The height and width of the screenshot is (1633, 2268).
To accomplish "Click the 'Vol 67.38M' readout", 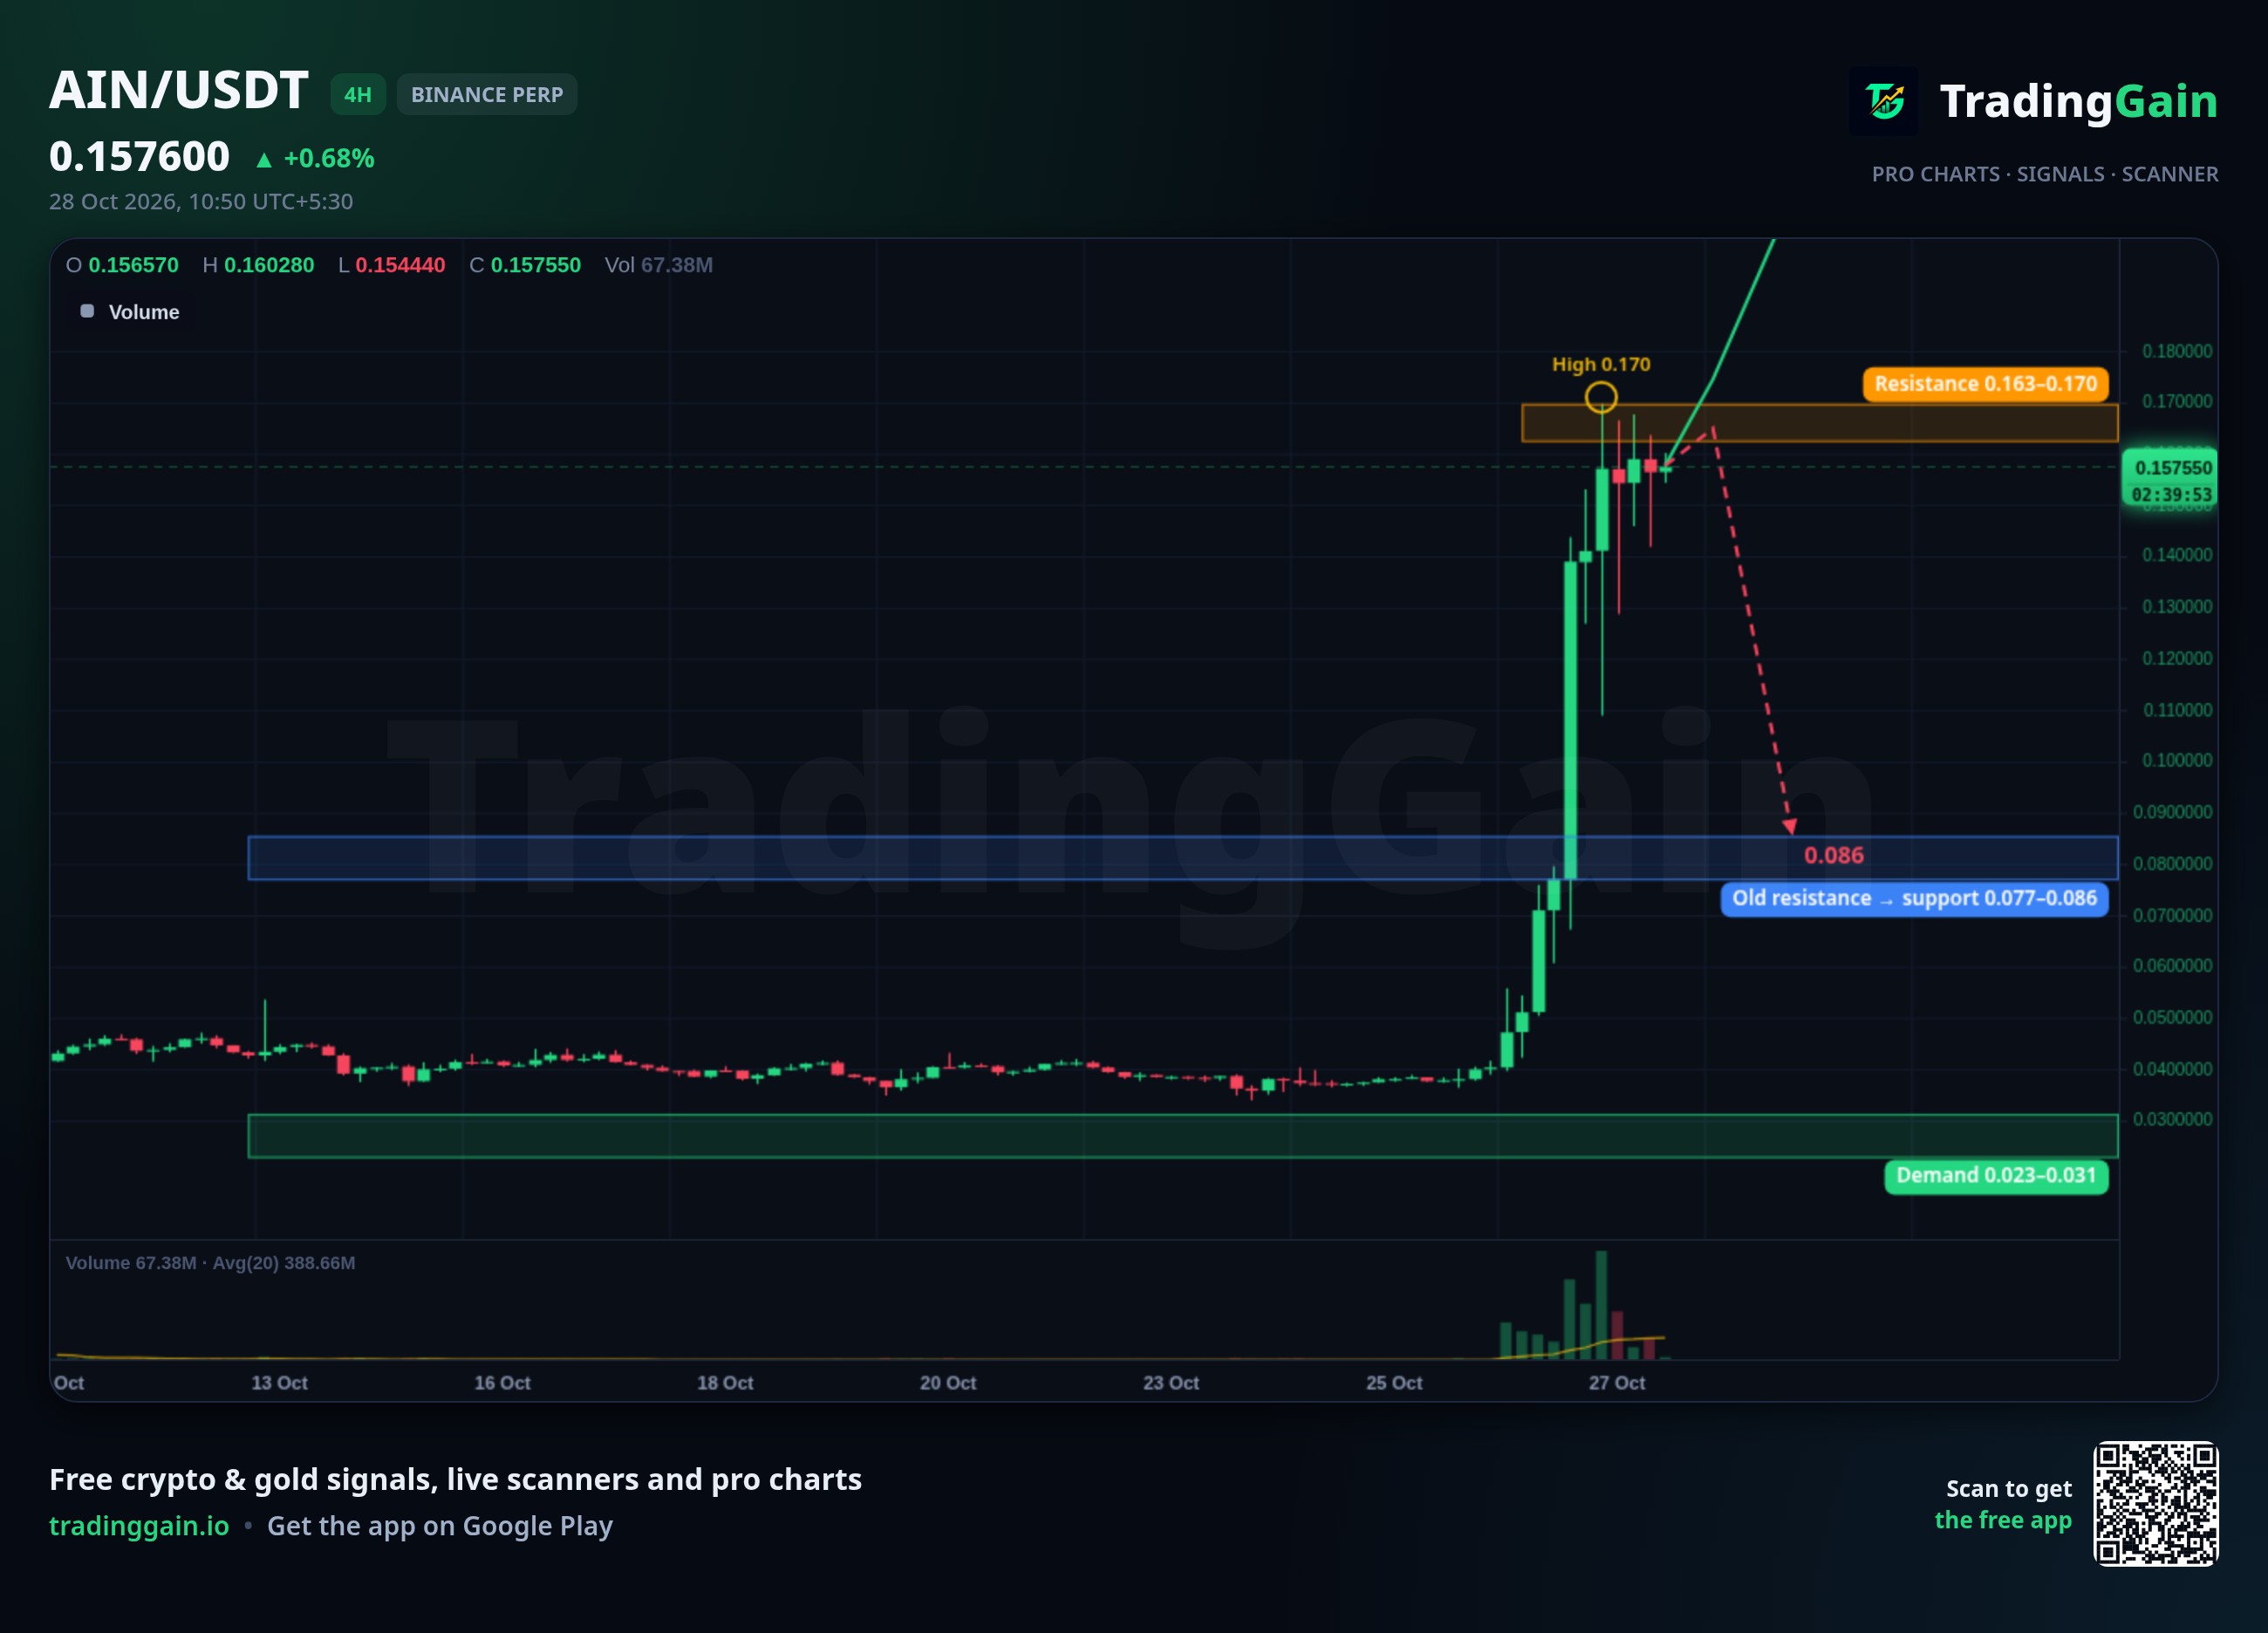I will tap(659, 265).
